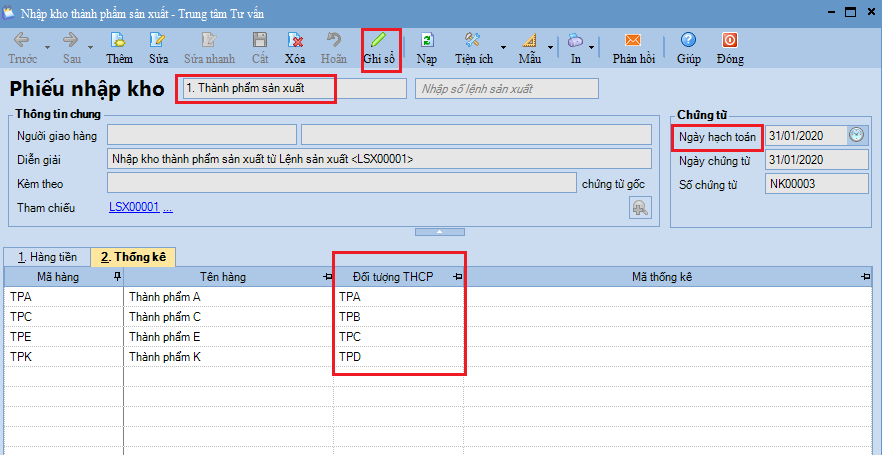Open the dropdown arrow next to Sau
This screenshot has width=882, height=455.
tap(91, 47)
